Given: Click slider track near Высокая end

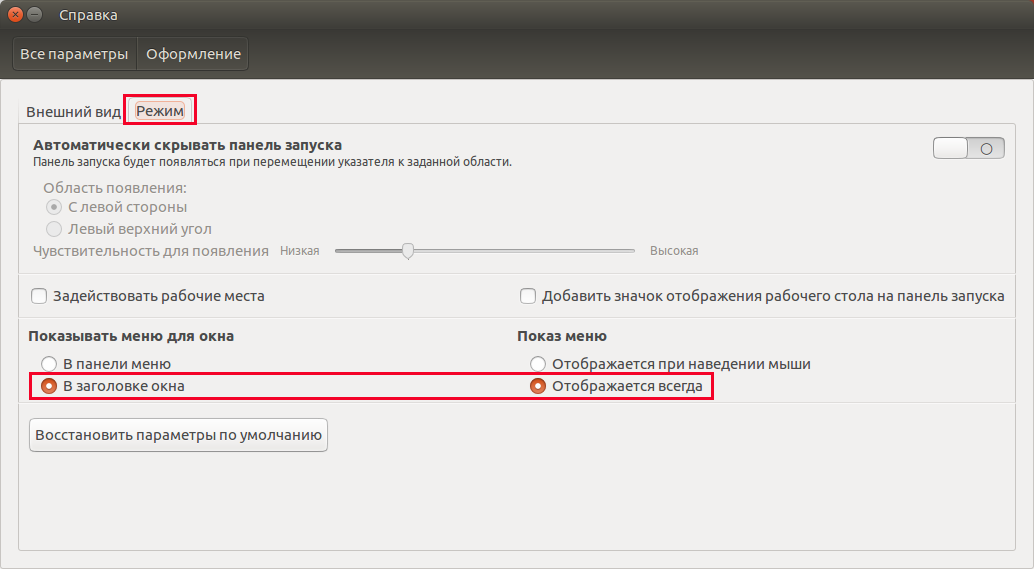Looking at the screenshot, I should tap(620, 251).
